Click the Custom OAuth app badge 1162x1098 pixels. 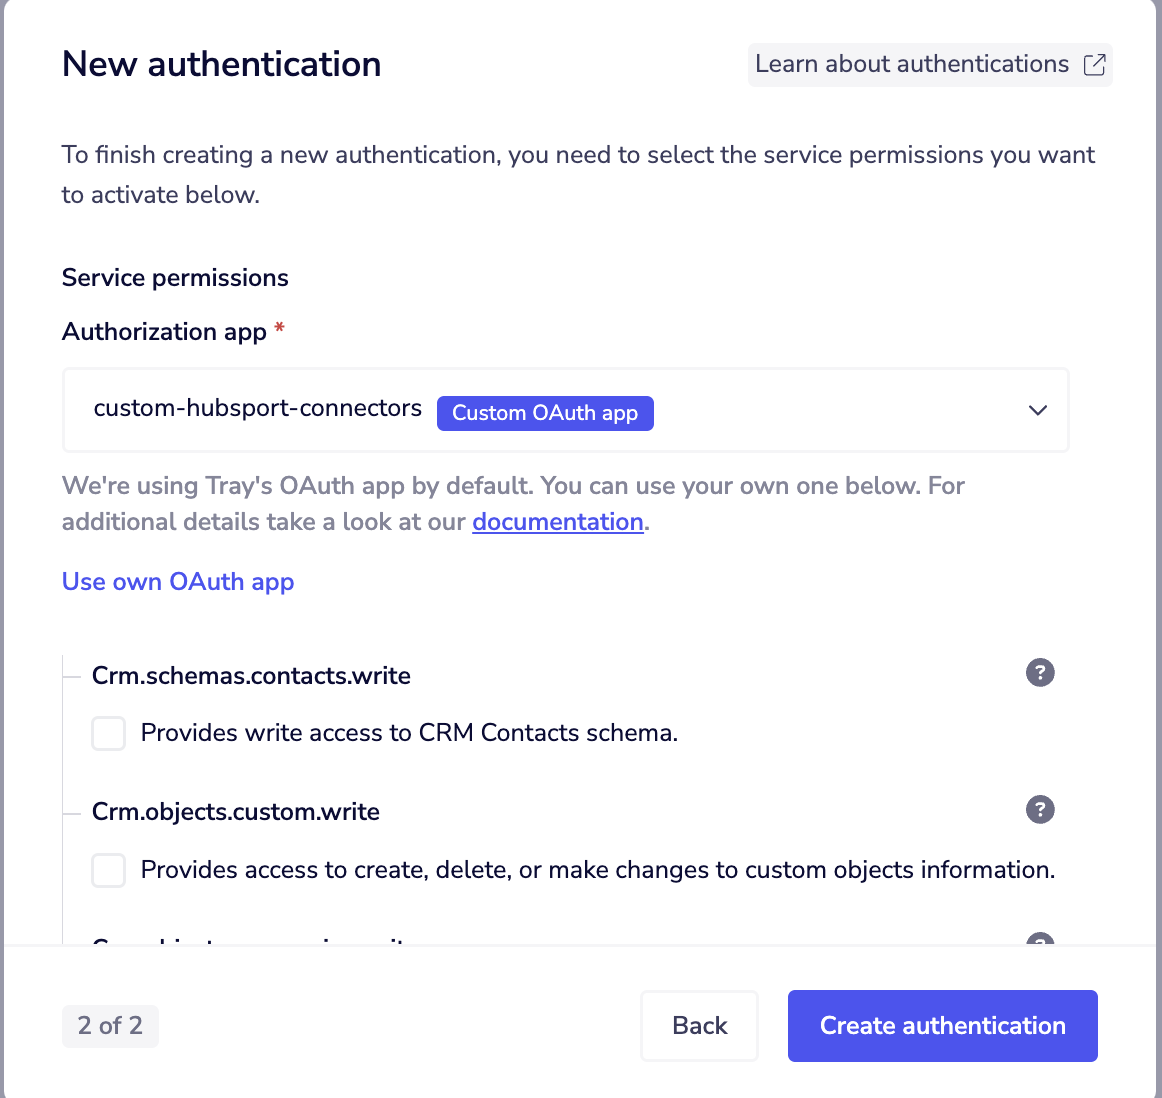[x=545, y=413]
